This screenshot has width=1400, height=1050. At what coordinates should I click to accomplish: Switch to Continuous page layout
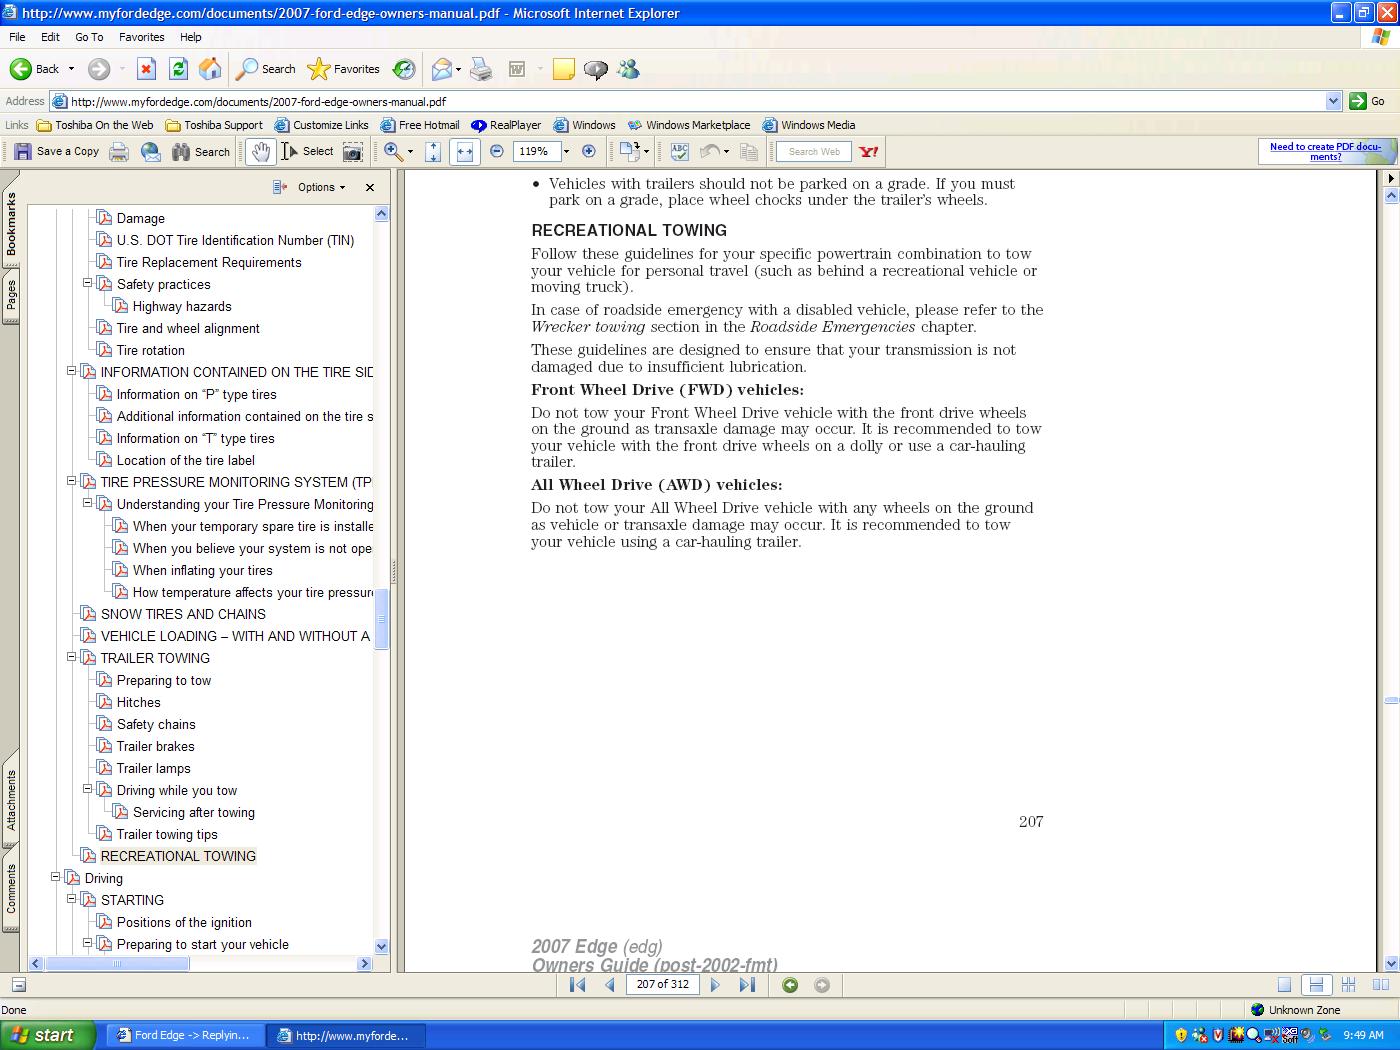1316,985
